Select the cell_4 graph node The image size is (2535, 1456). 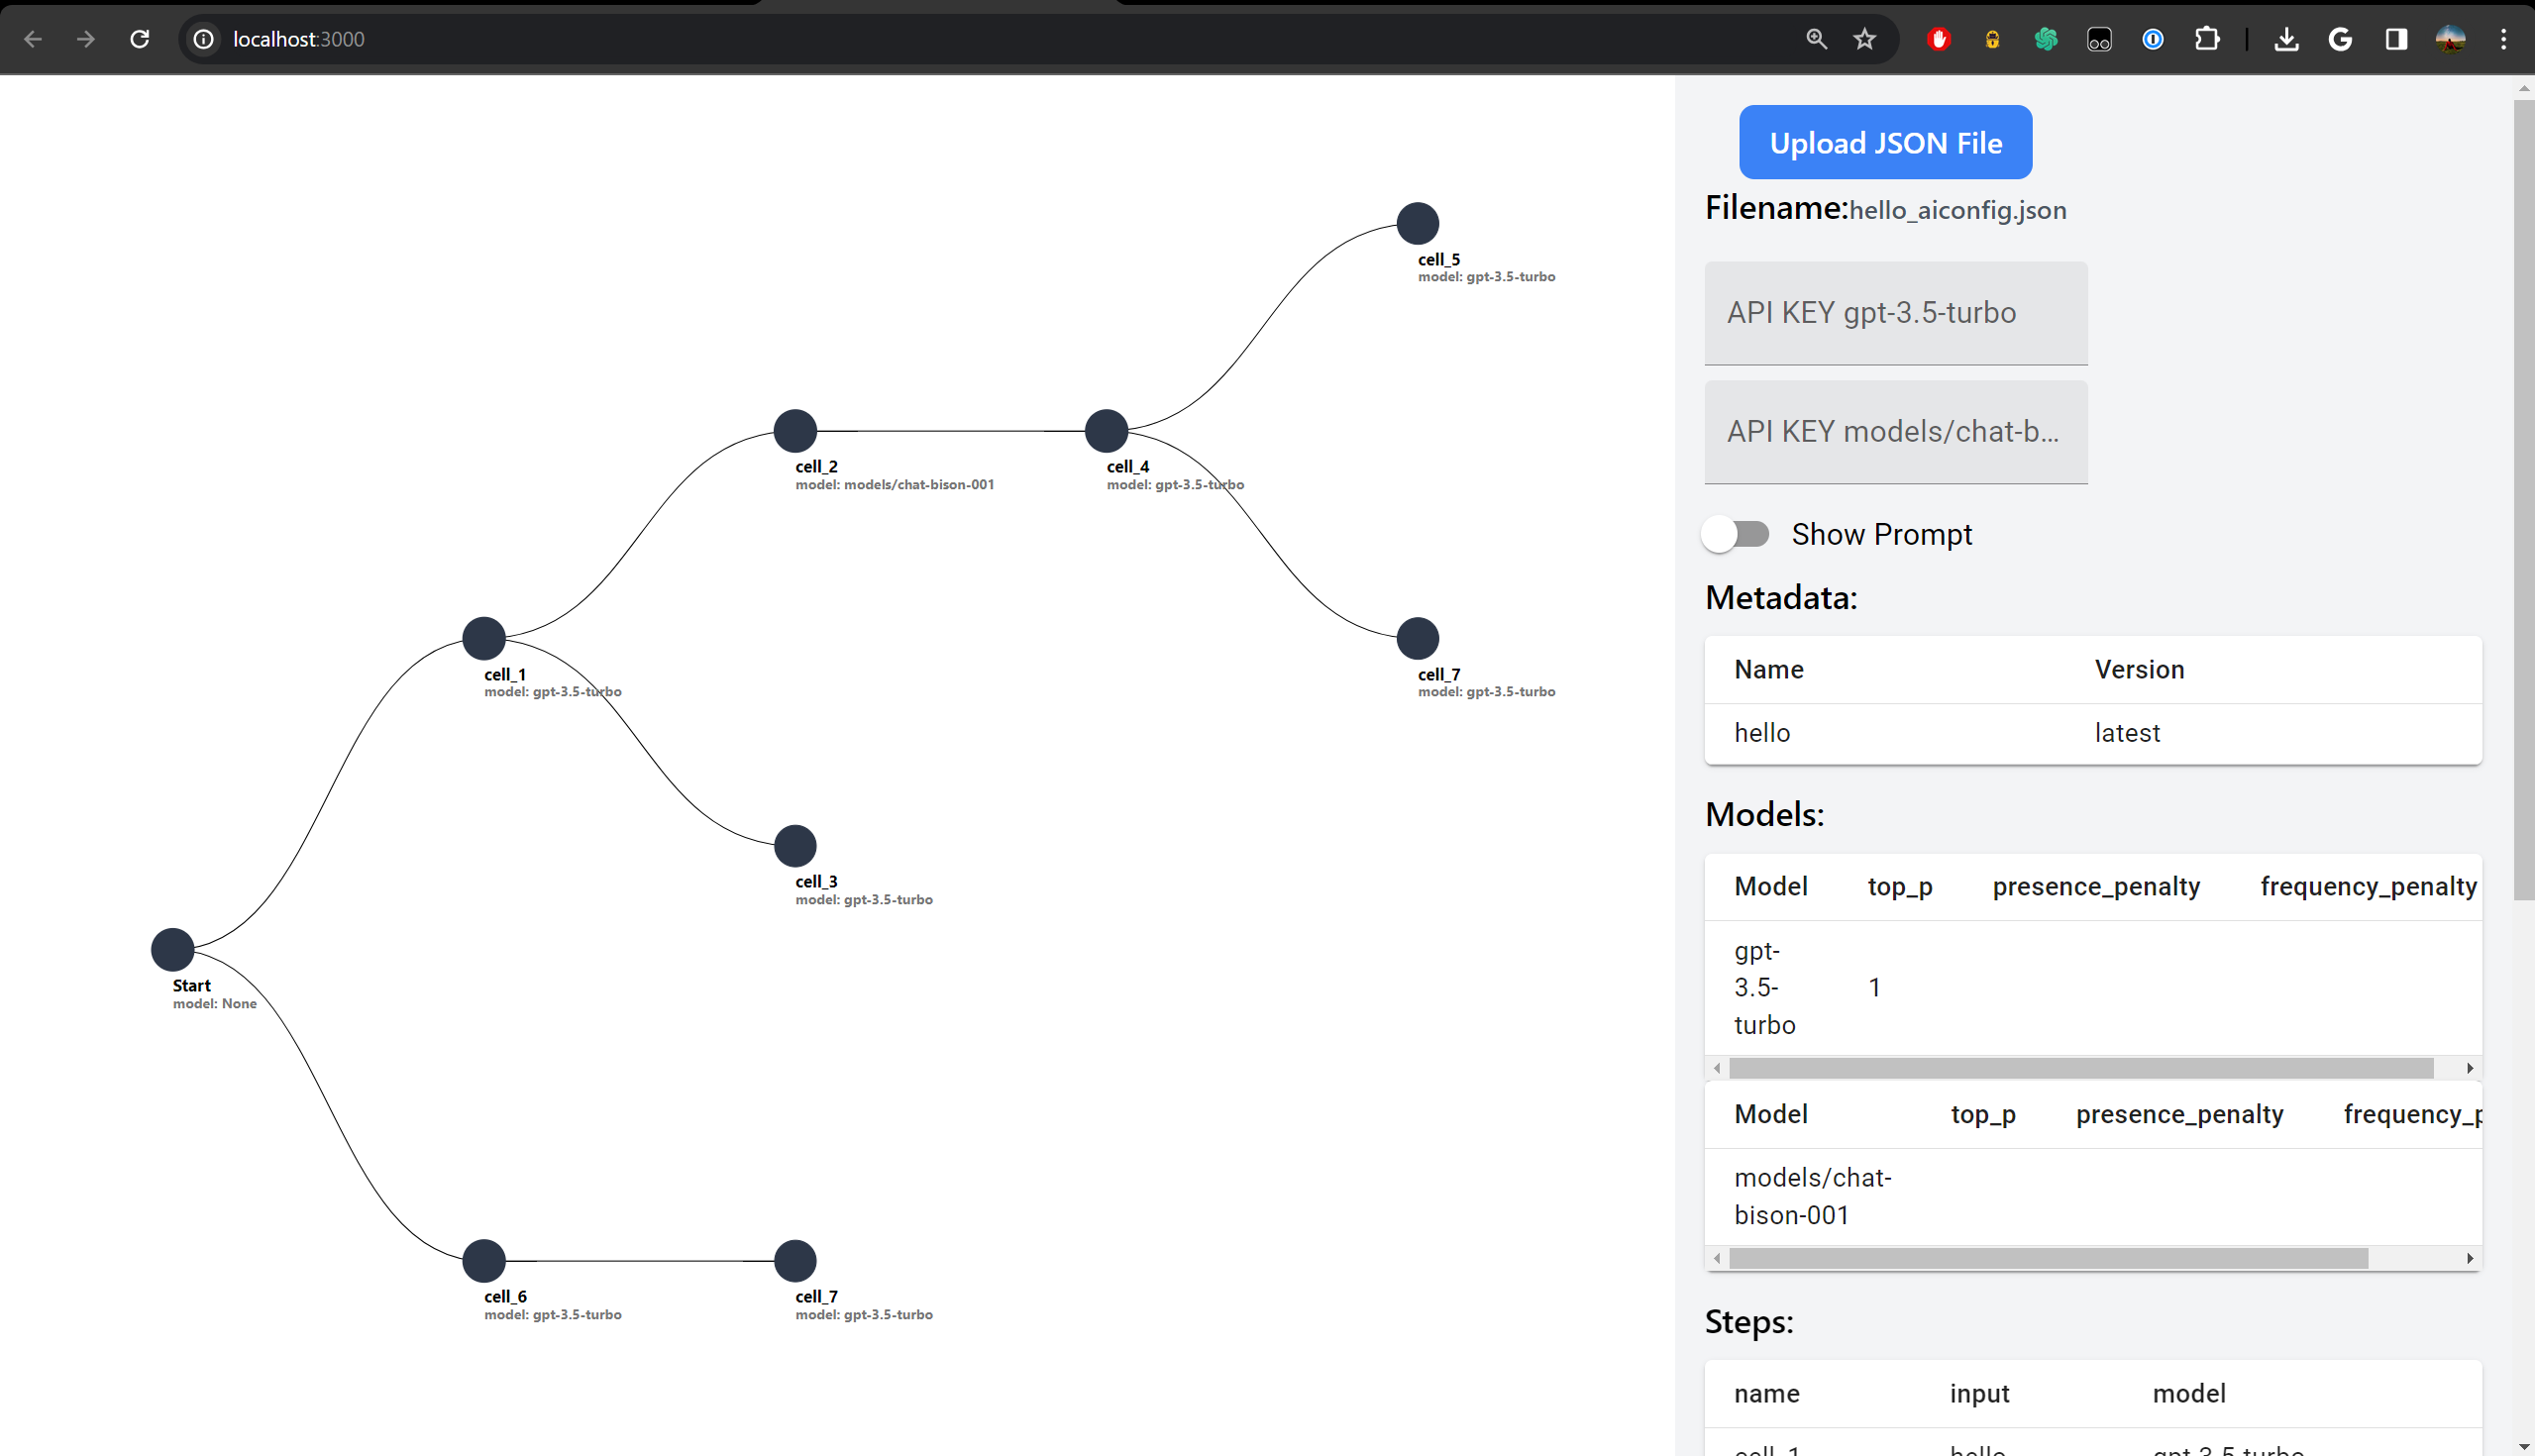pyautogui.click(x=1106, y=431)
